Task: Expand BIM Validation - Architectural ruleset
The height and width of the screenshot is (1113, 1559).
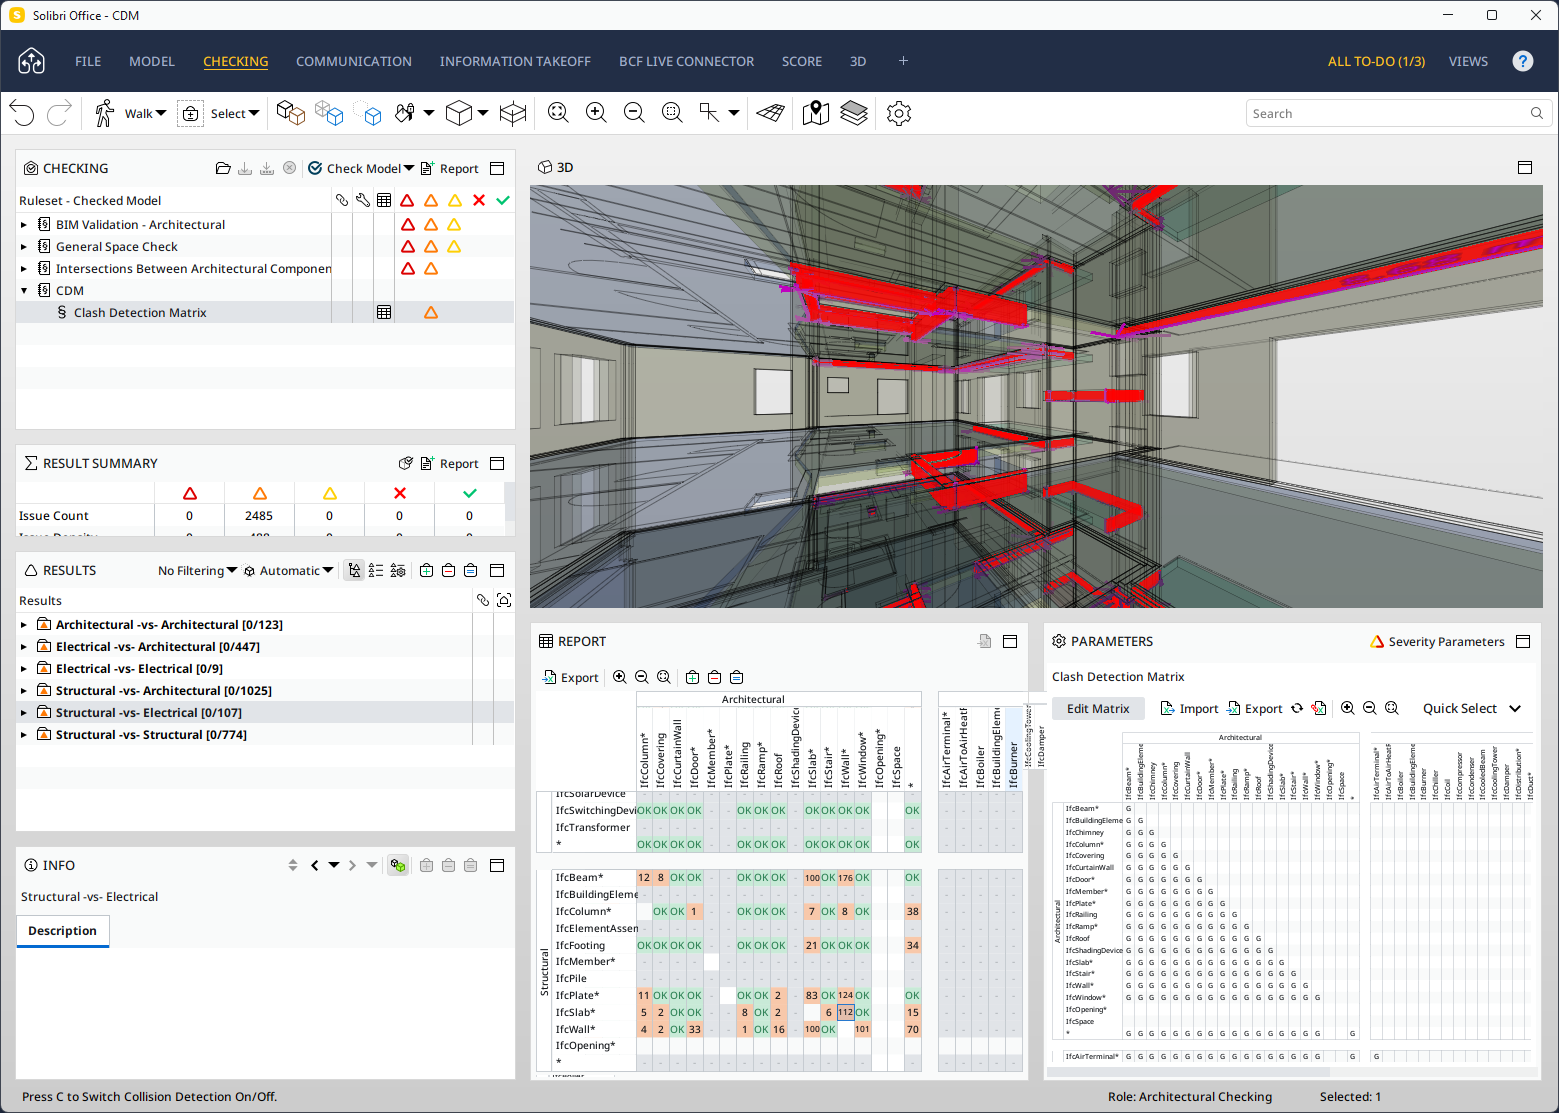Action: pyautogui.click(x=24, y=225)
